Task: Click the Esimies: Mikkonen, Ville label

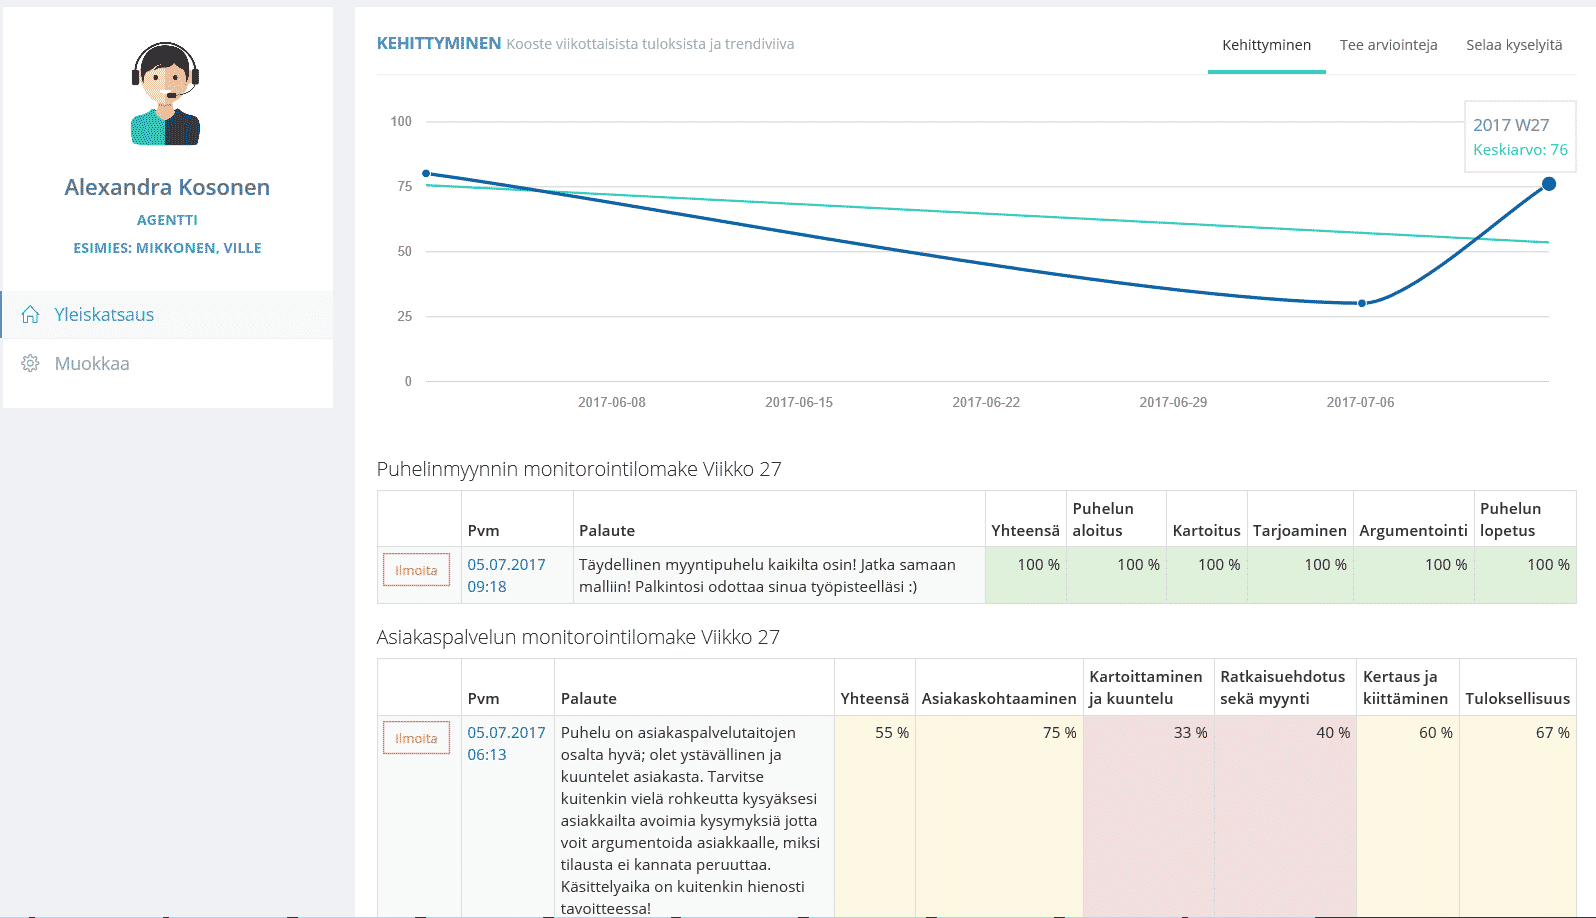Action: (167, 248)
